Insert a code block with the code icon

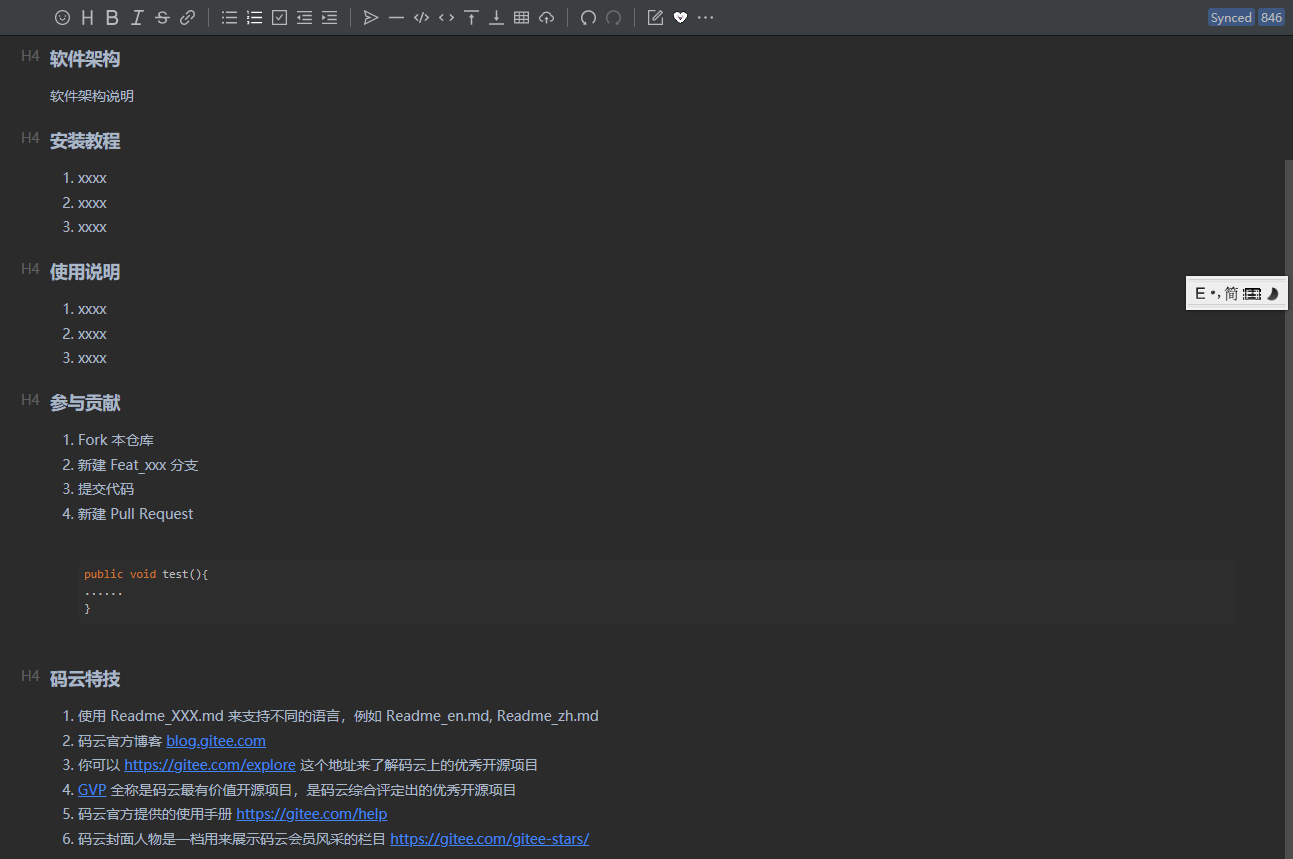421,17
